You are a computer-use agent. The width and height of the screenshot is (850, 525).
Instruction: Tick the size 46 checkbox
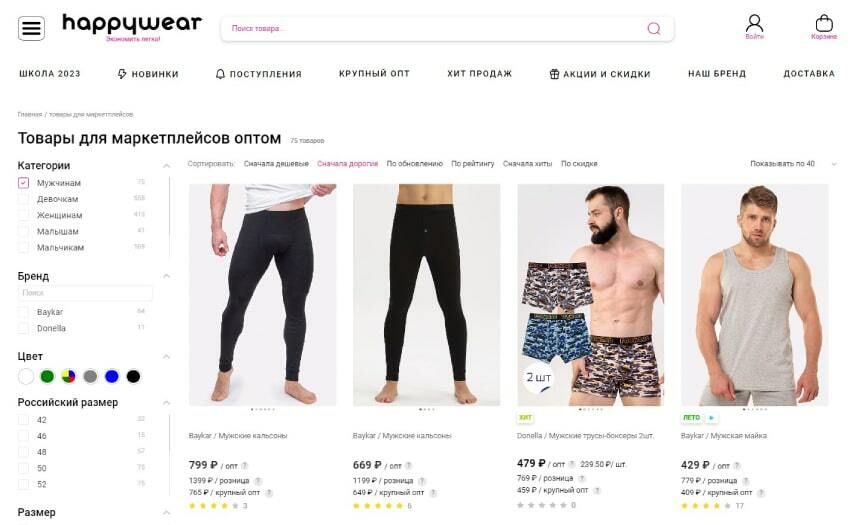point(23,436)
